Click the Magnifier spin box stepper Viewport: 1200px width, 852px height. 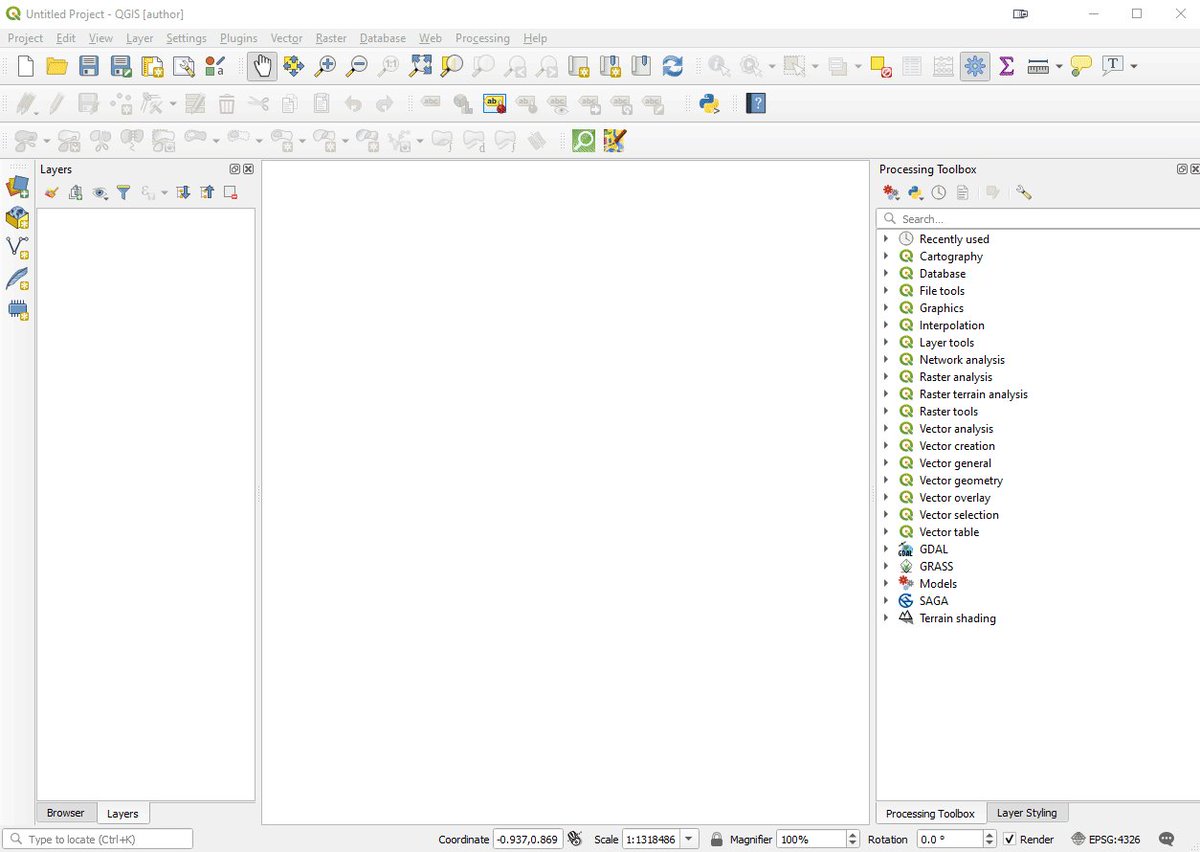tap(852, 839)
